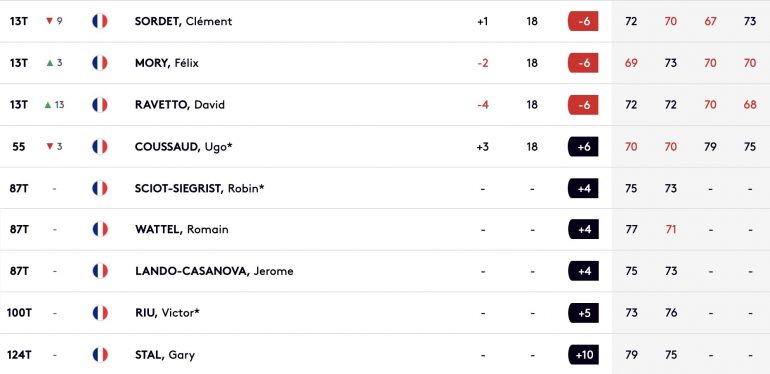Click the flag icon next to STAL, Gary
This screenshot has width=770, height=374.
pyautogui.click(x=100, y=354)
